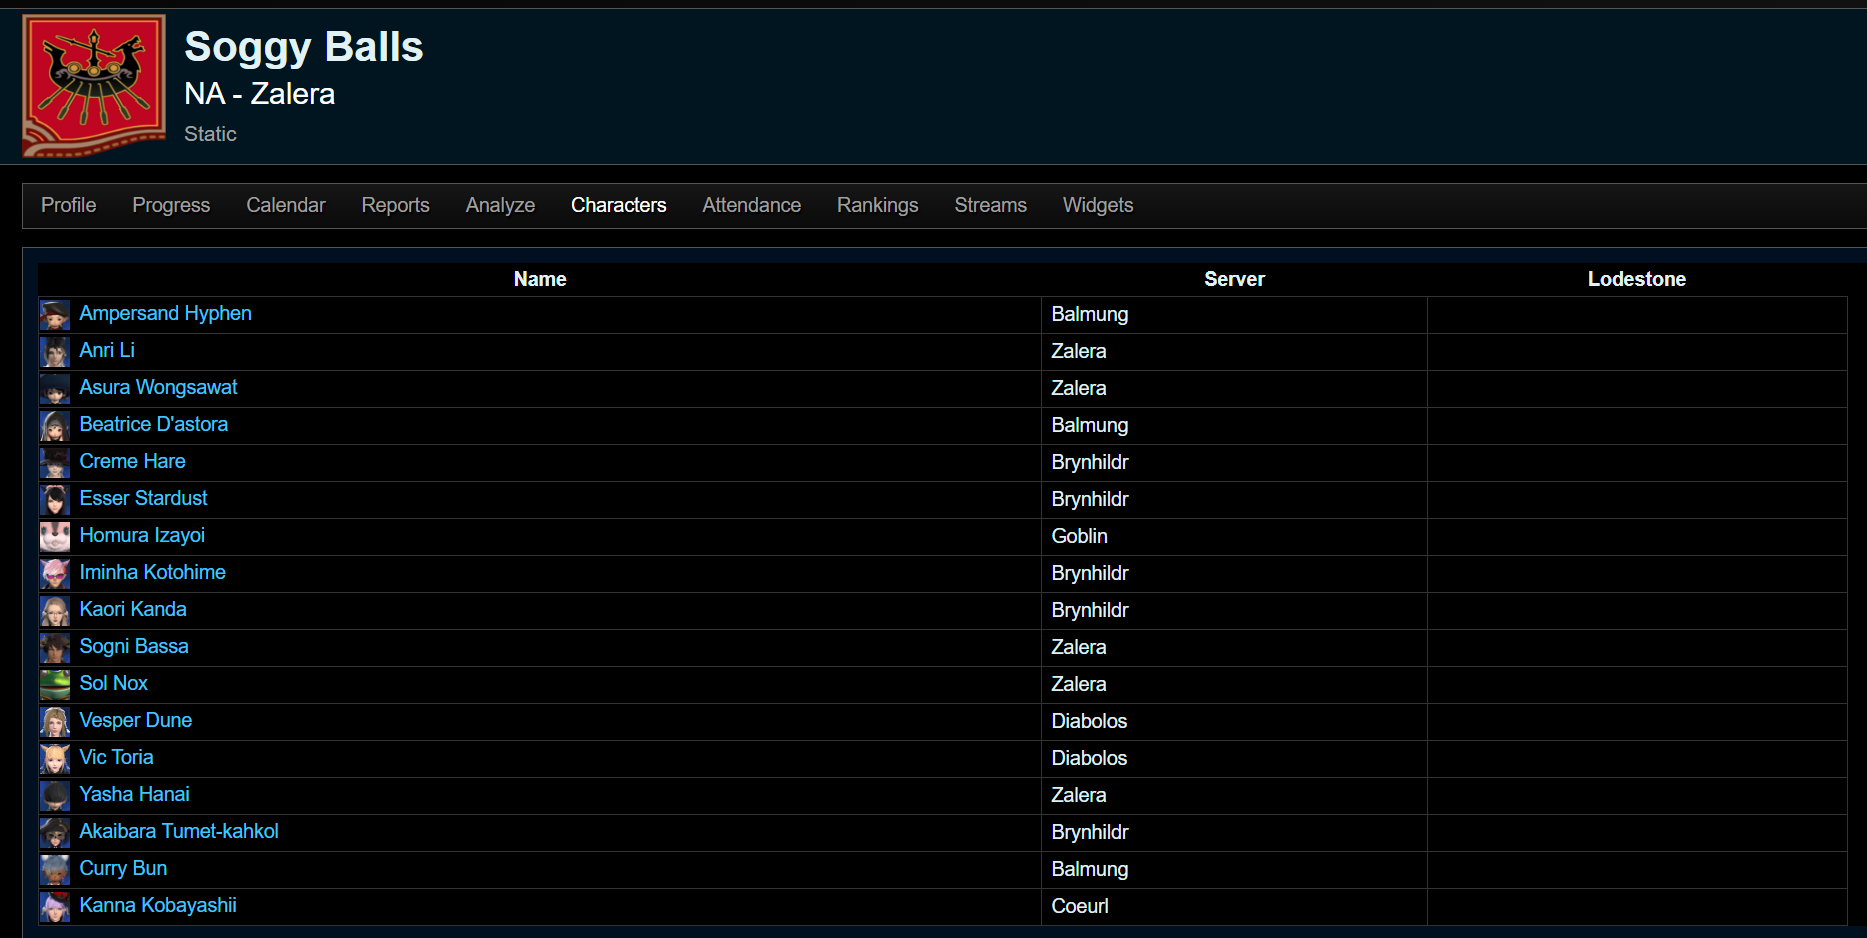The image size is (1867, 938).
Task: Open Beatrice D'astora's character page
Action: 154,424
